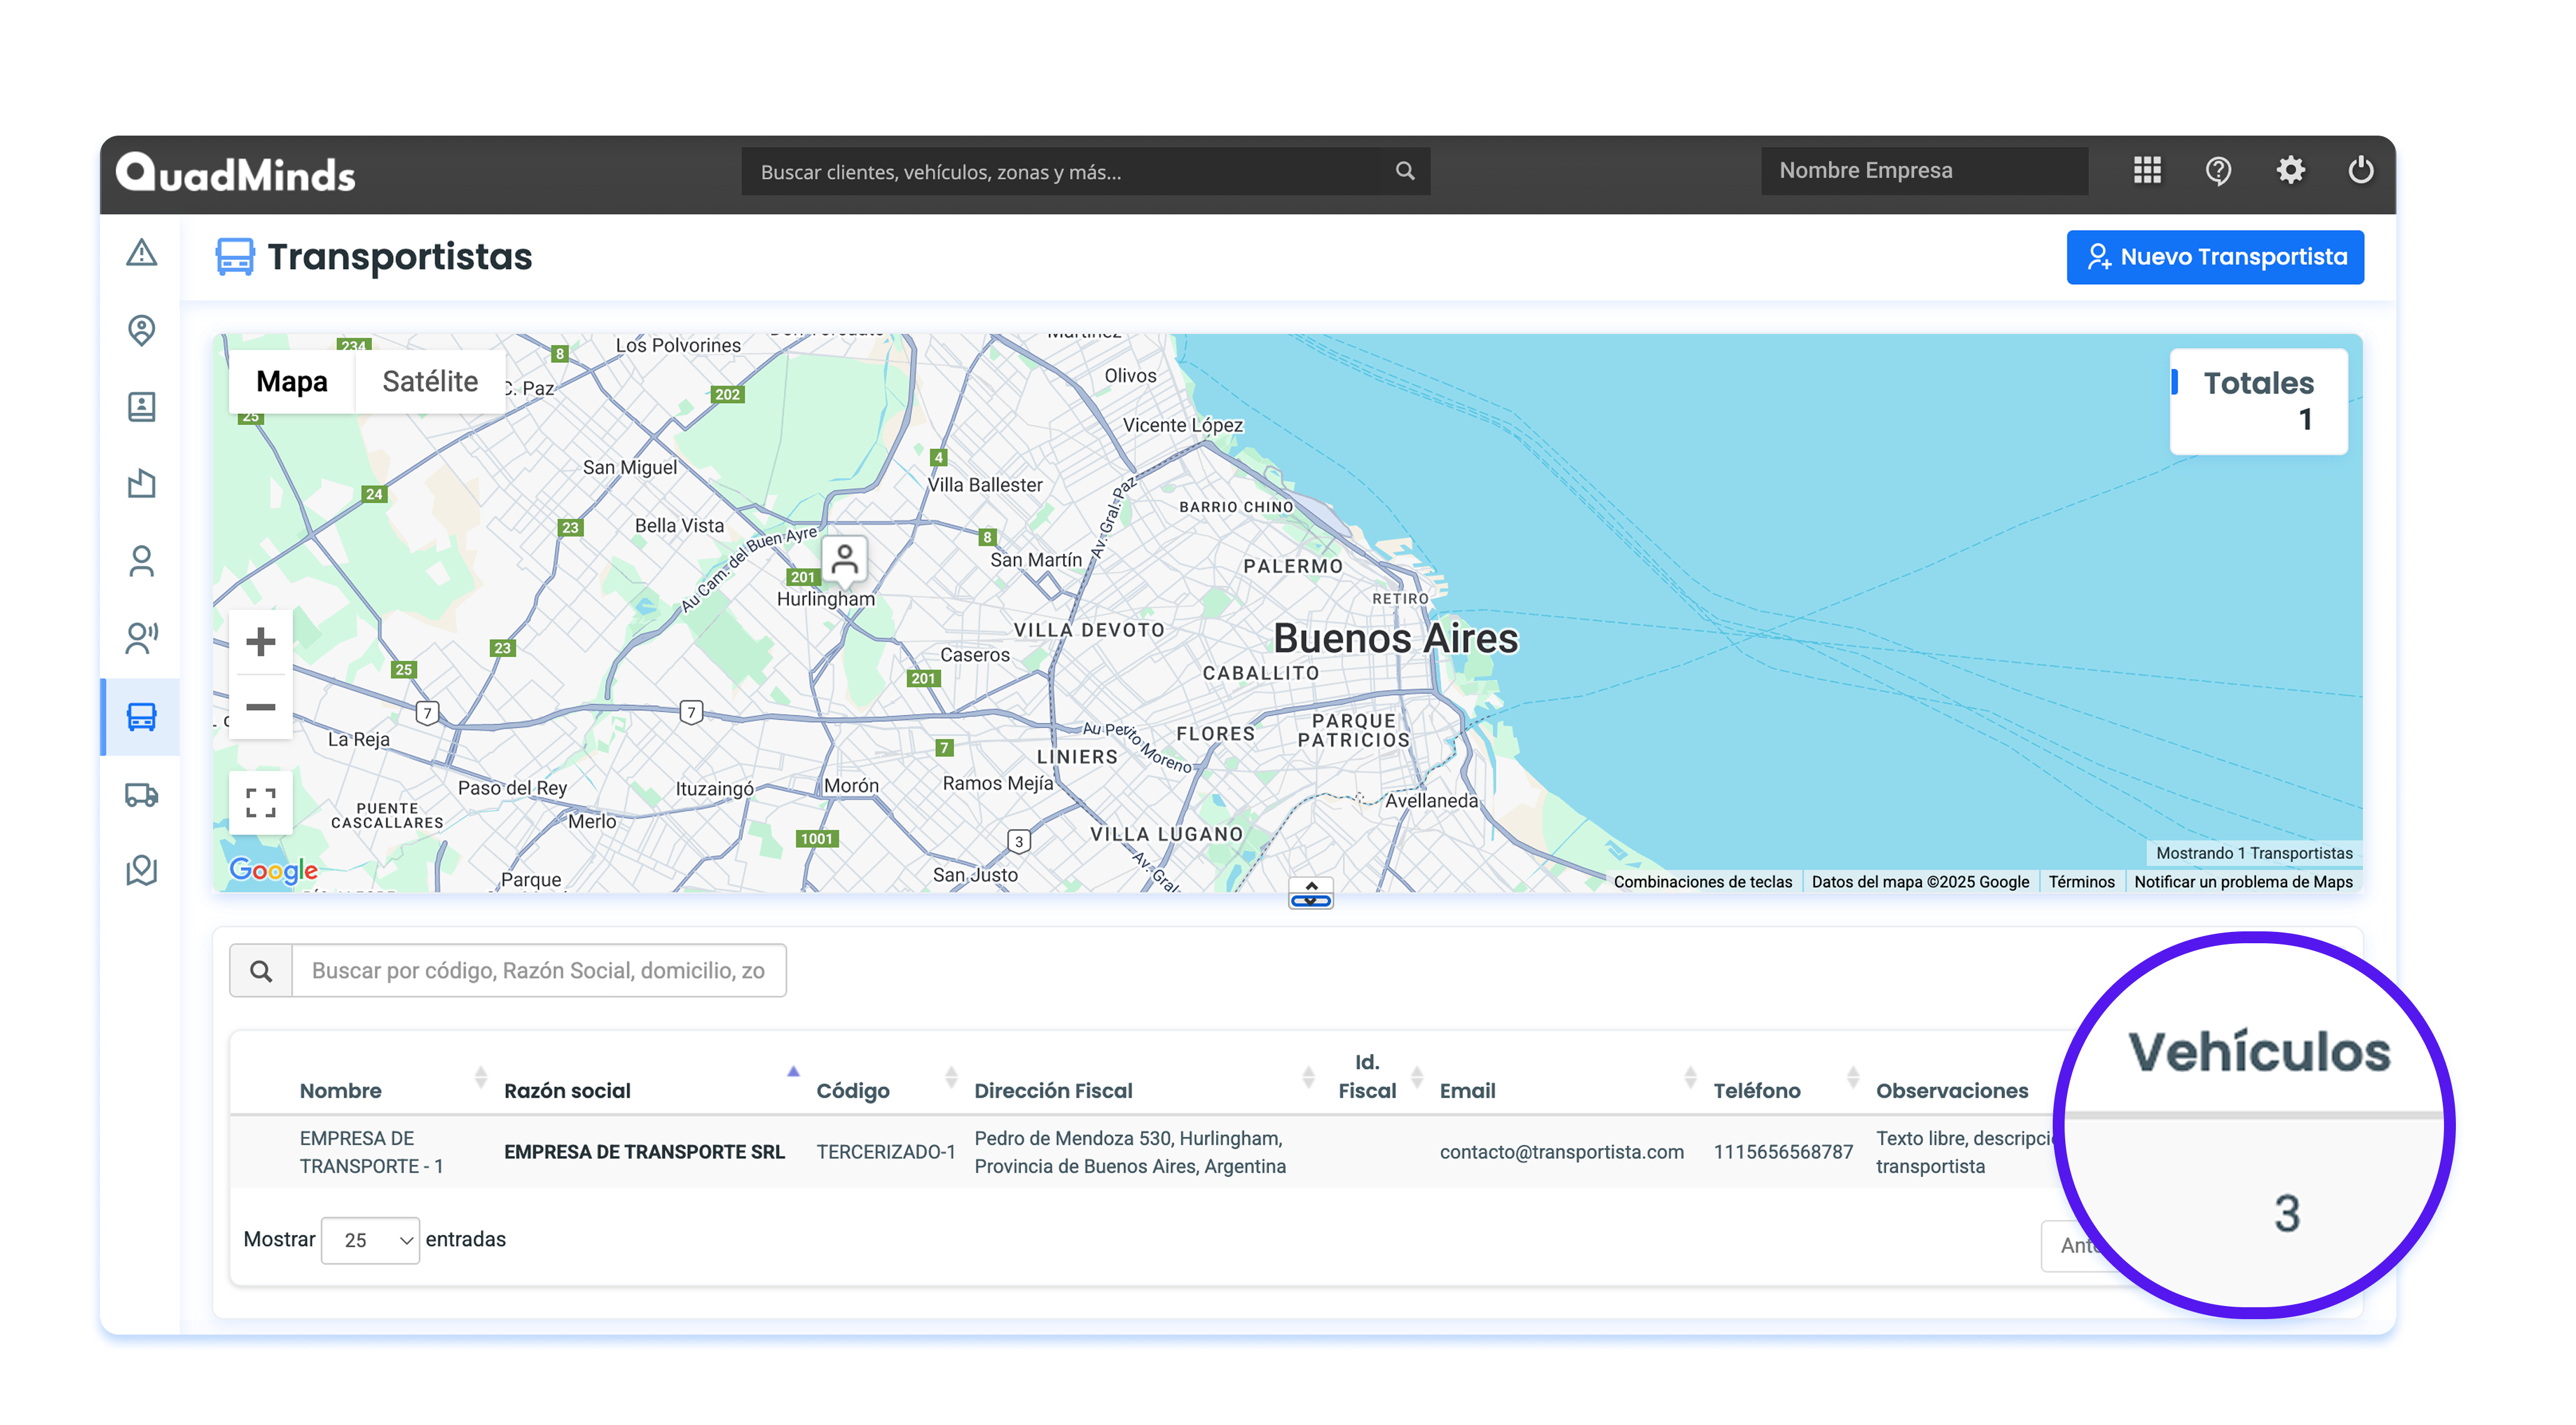2576x1425 pixels.
Task: Sort table by Razón social column
Action: coord(567,1090)
